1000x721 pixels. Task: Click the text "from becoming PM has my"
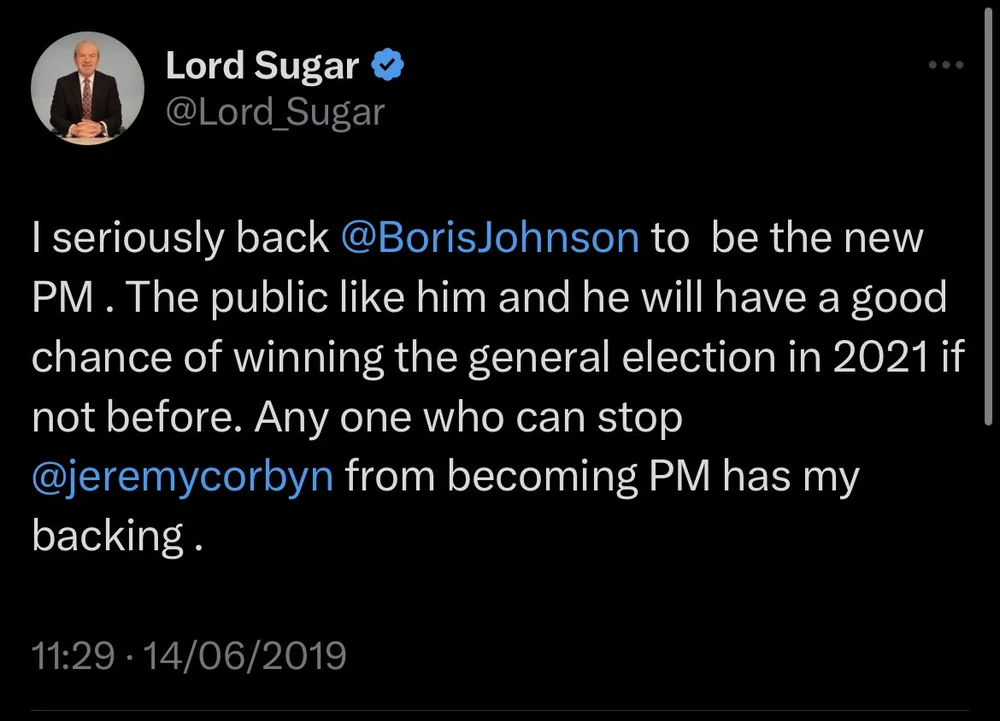[603, 477]
